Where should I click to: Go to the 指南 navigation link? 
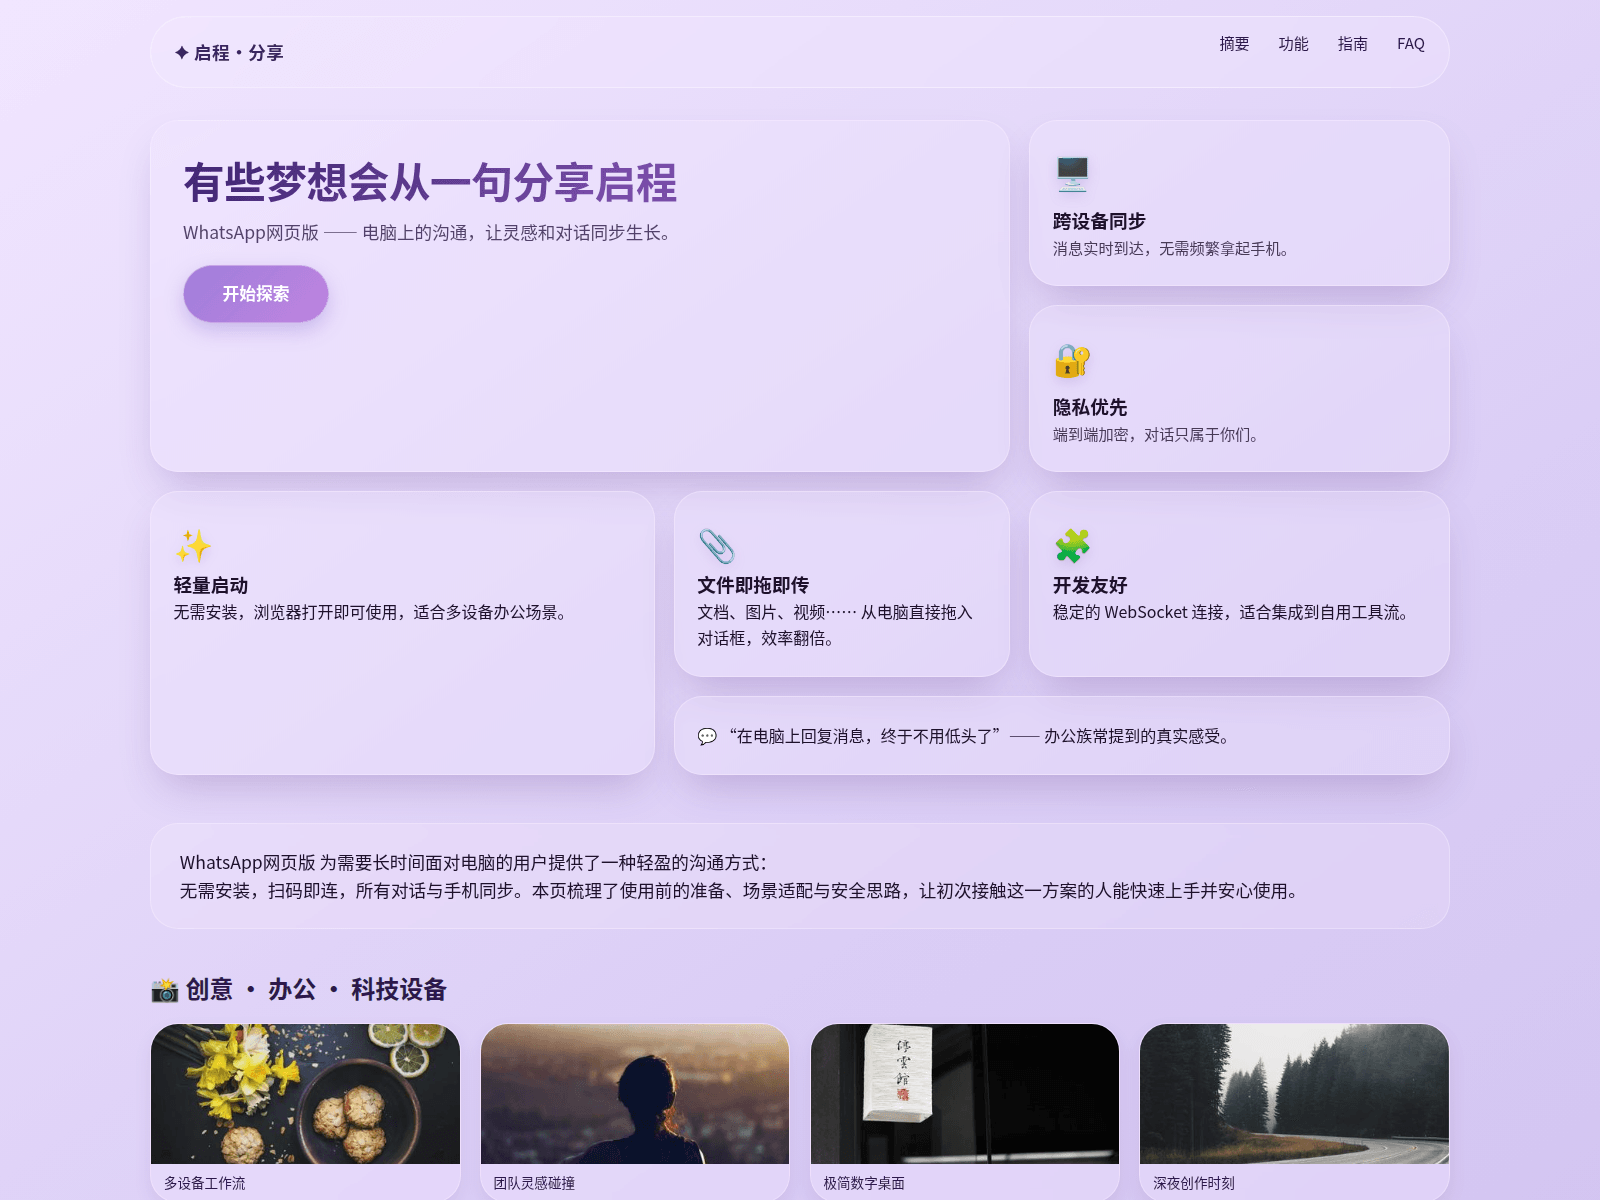click(1352, 44)
